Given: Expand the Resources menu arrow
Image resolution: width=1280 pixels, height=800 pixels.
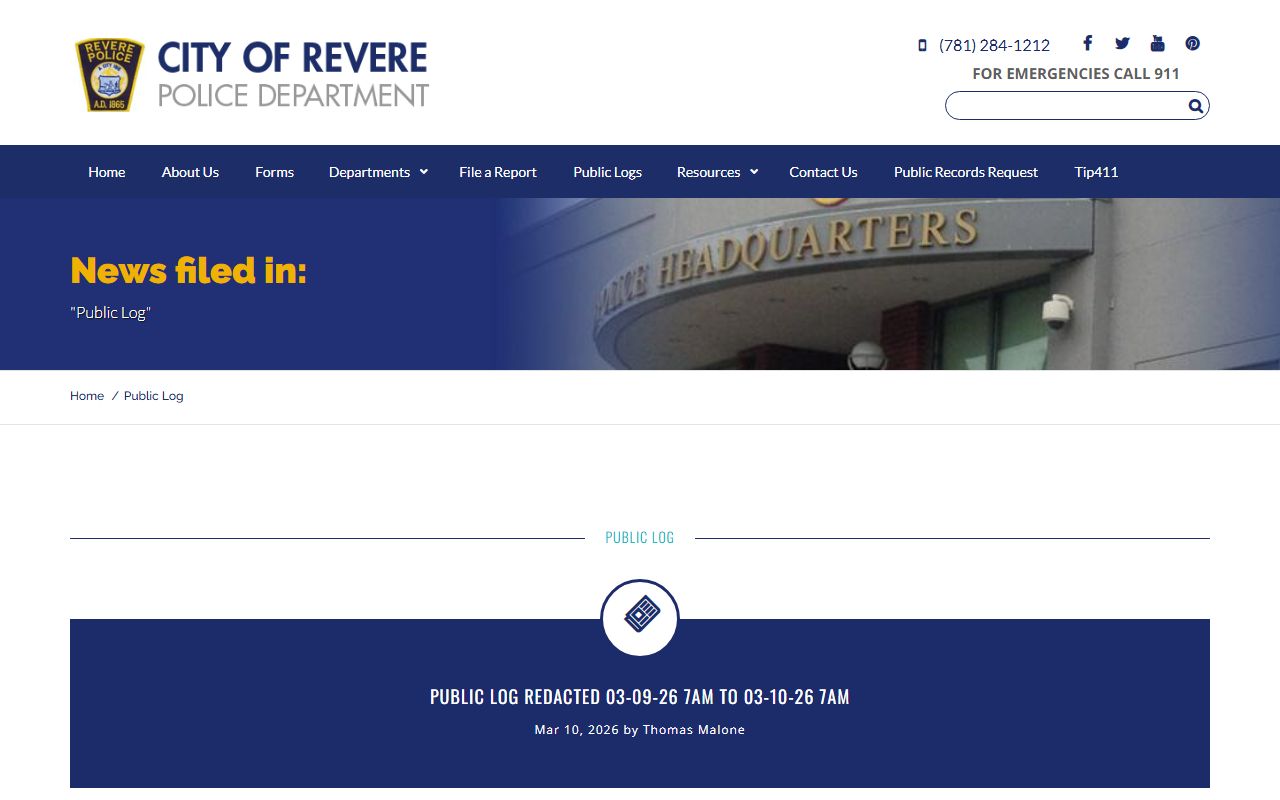Looking at the screenshot, I should pyautogui.click(x=754, y=172).
